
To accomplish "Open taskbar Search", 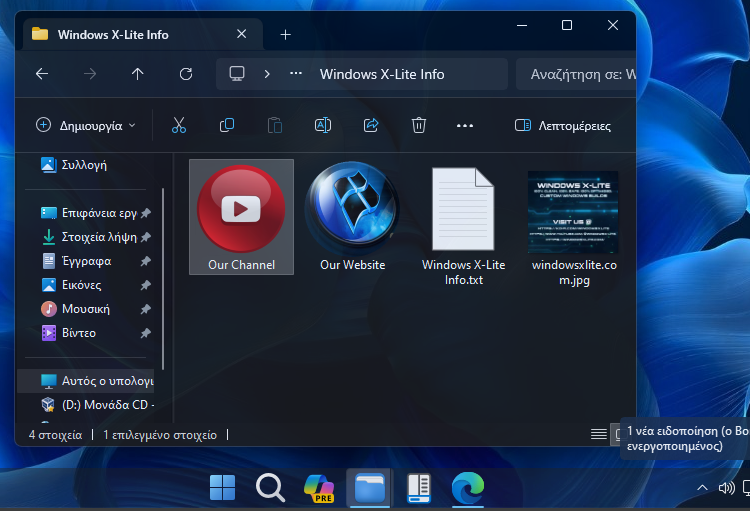I will click(x=271, y=488).
